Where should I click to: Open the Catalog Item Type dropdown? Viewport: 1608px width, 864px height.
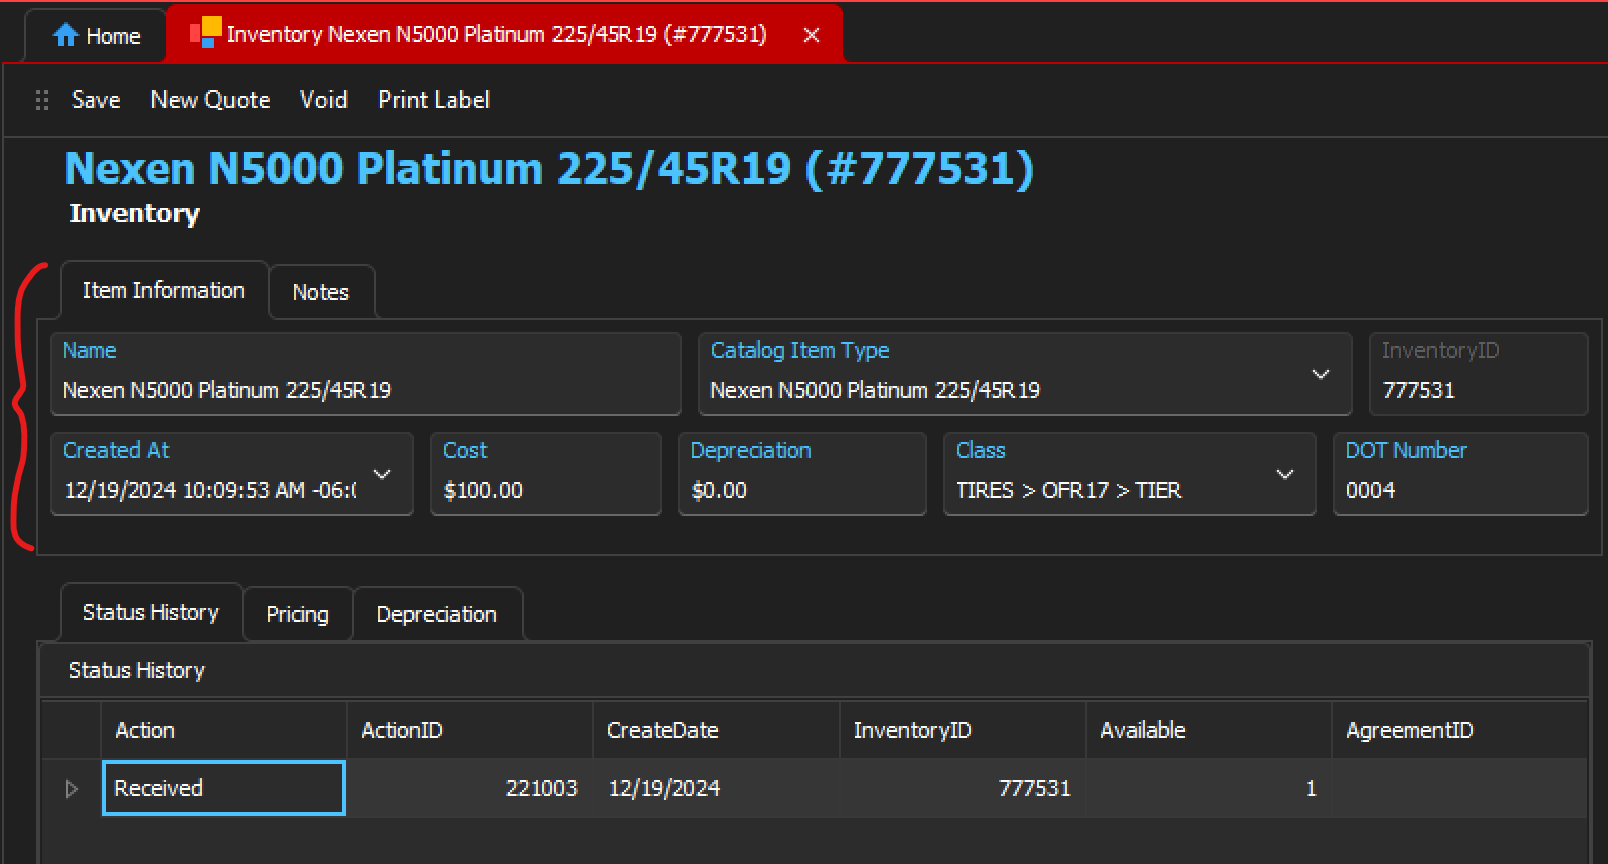pyautogui.click(x=1321, y=374)
